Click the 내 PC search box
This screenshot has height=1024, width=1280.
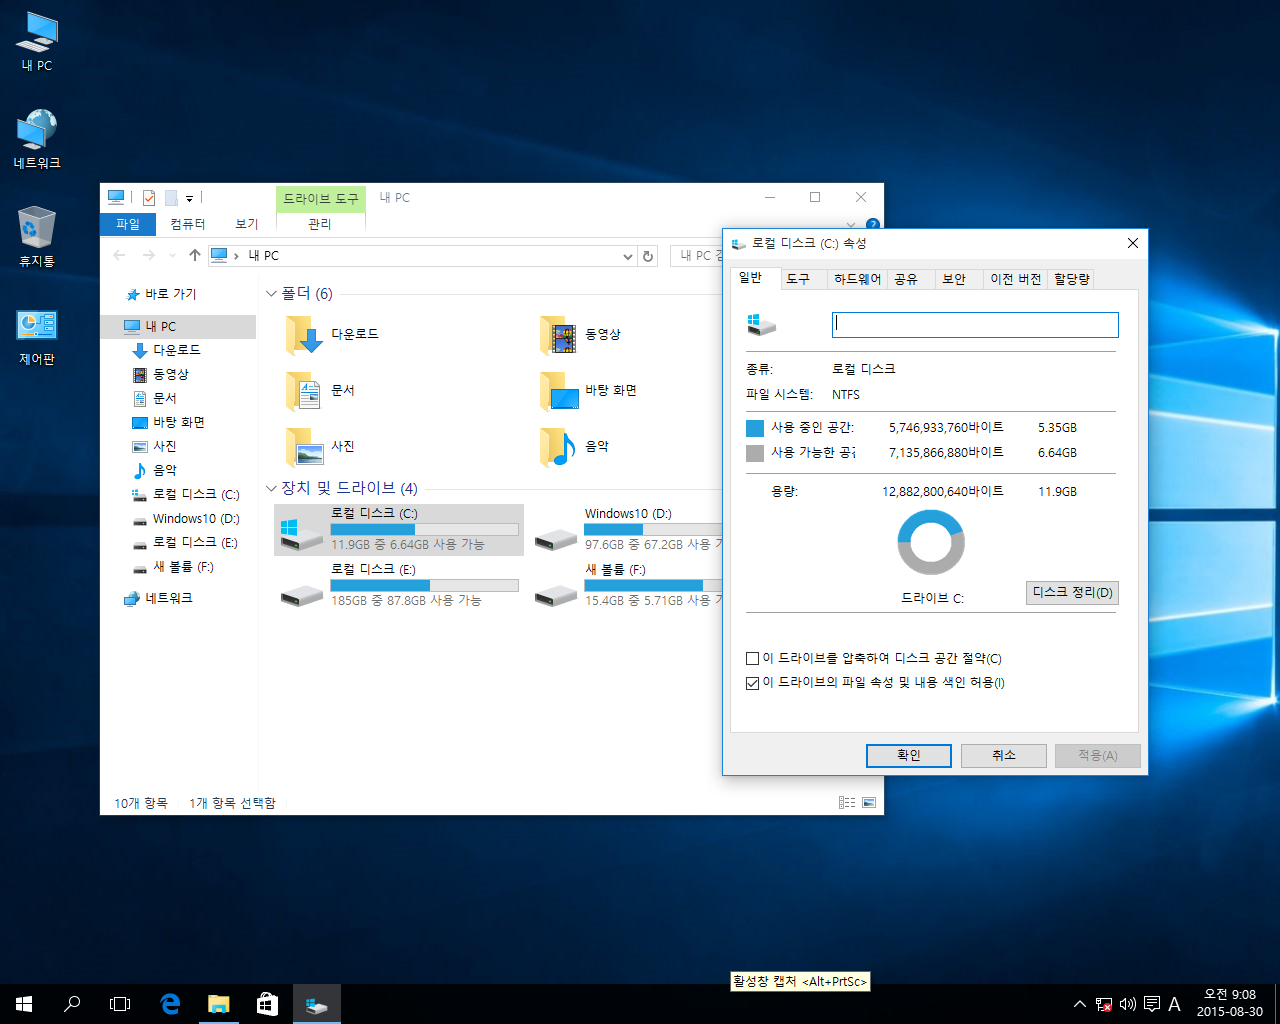pos(697,256)
